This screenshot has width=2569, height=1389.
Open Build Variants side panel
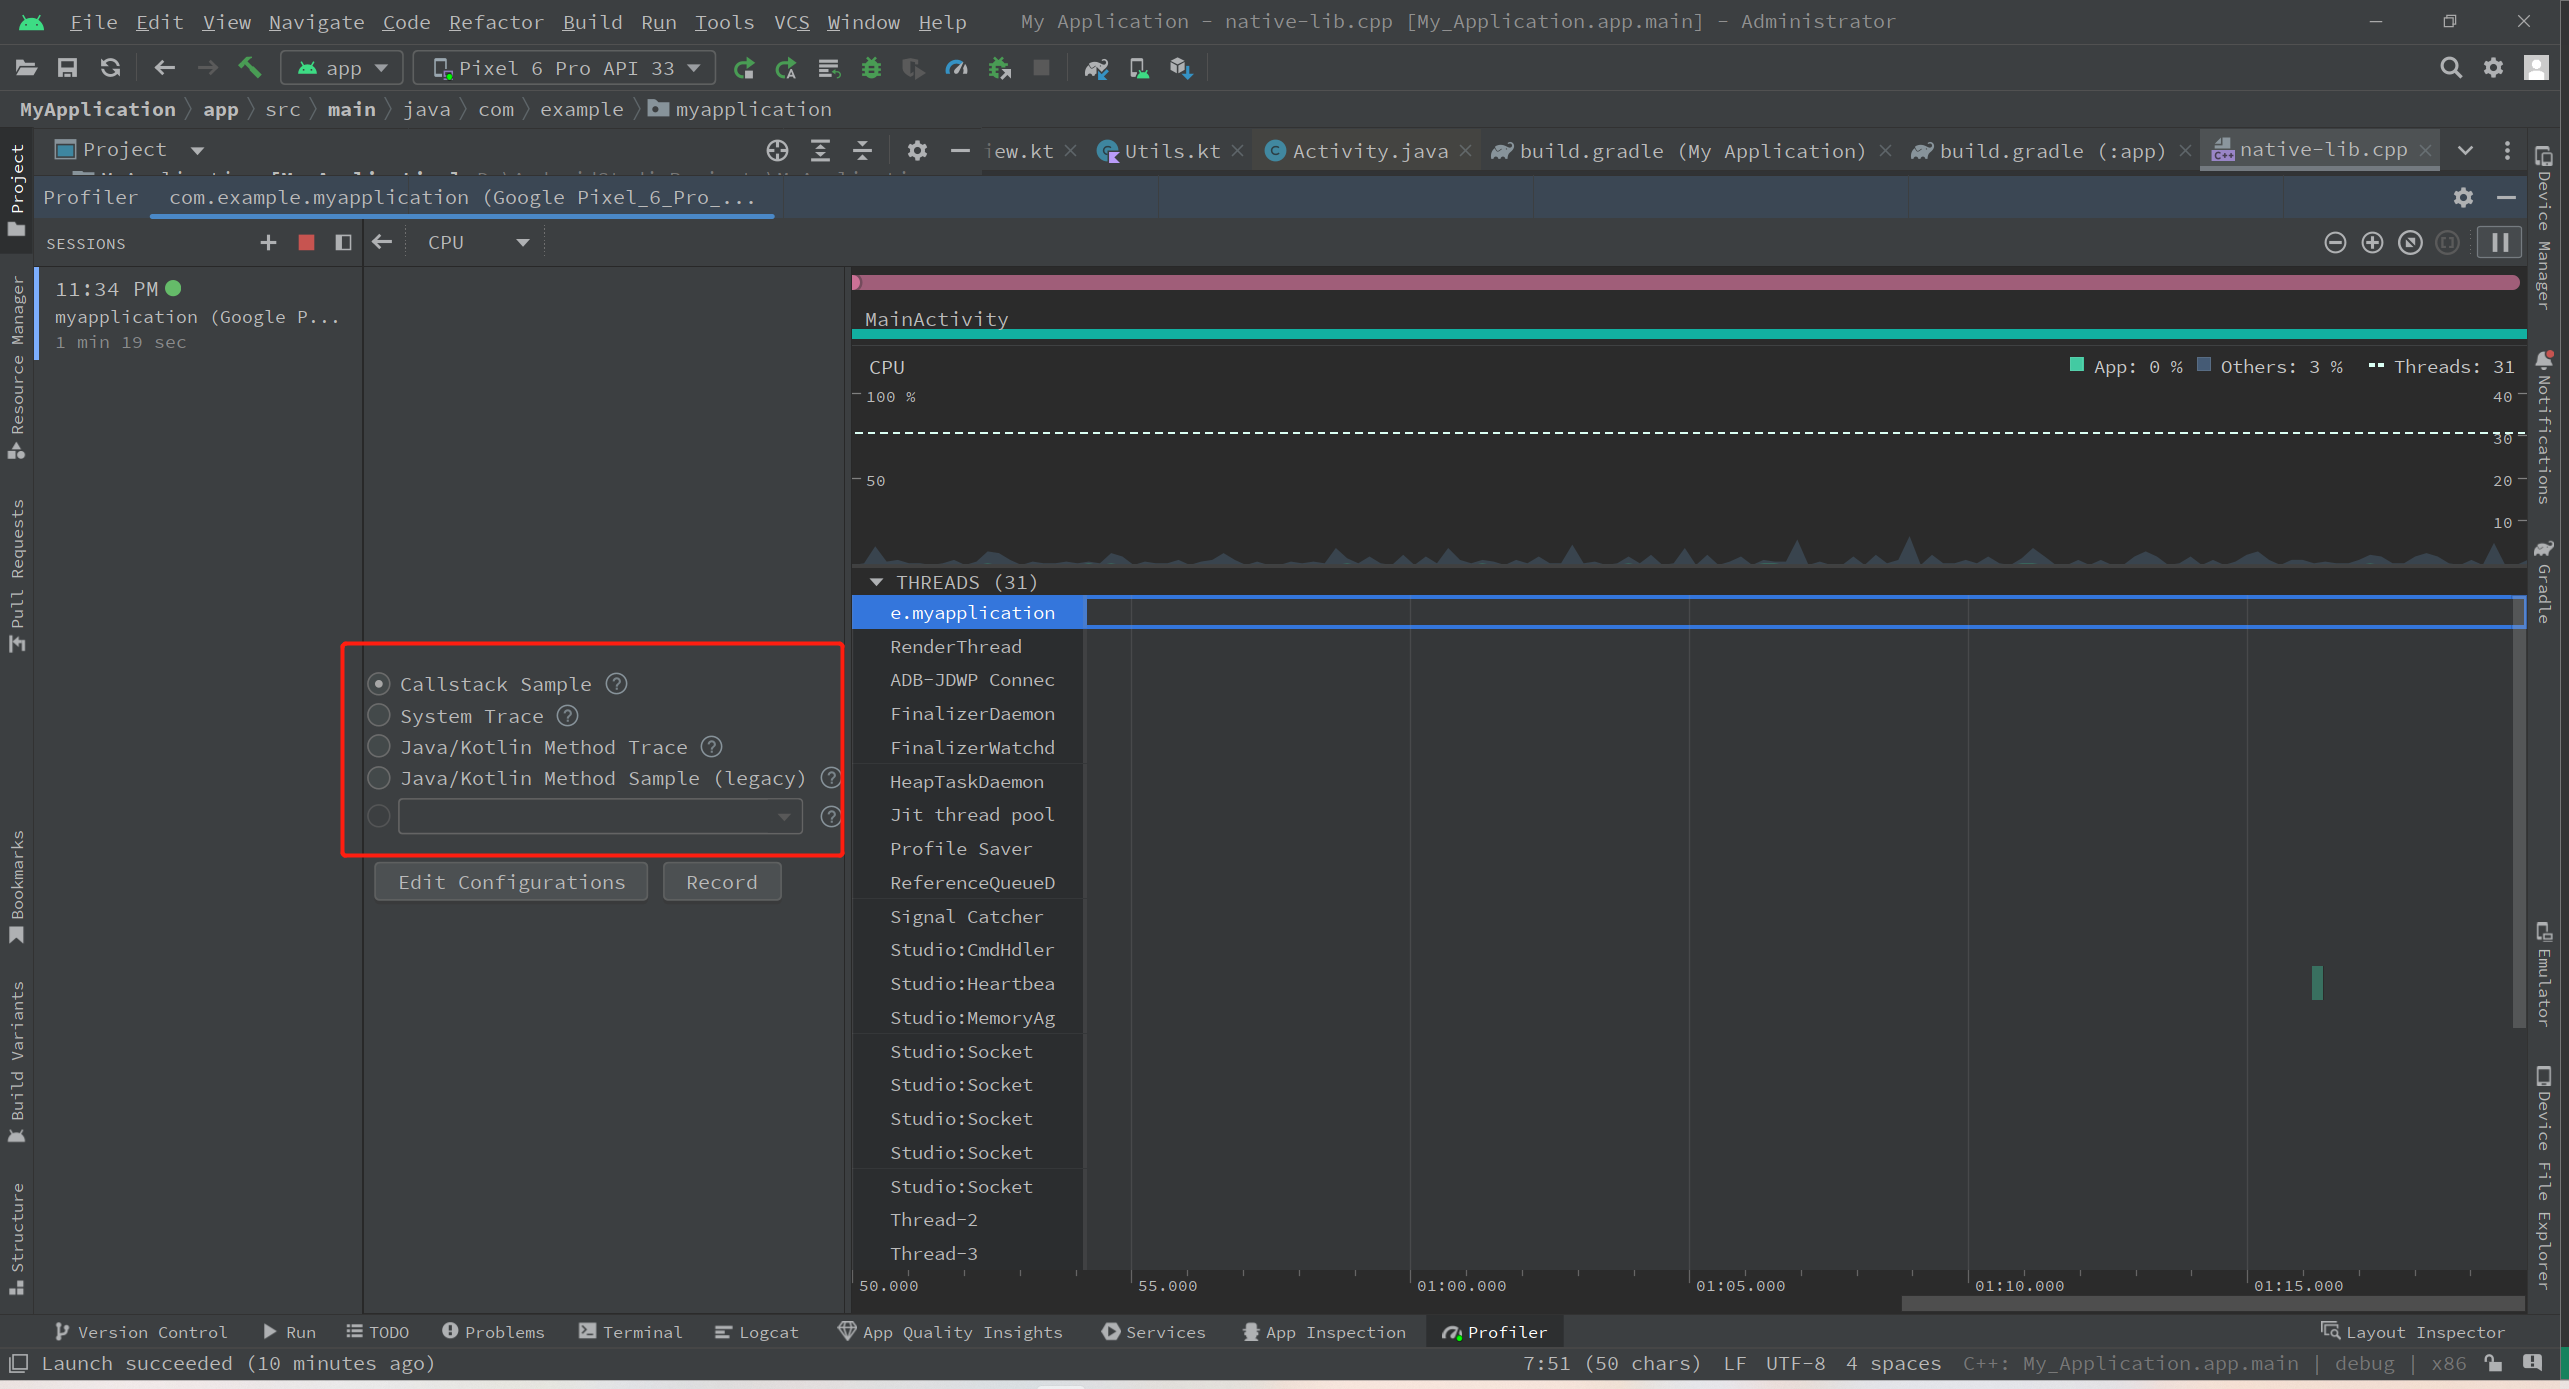pyautogui.click(x=17, y=1062)
